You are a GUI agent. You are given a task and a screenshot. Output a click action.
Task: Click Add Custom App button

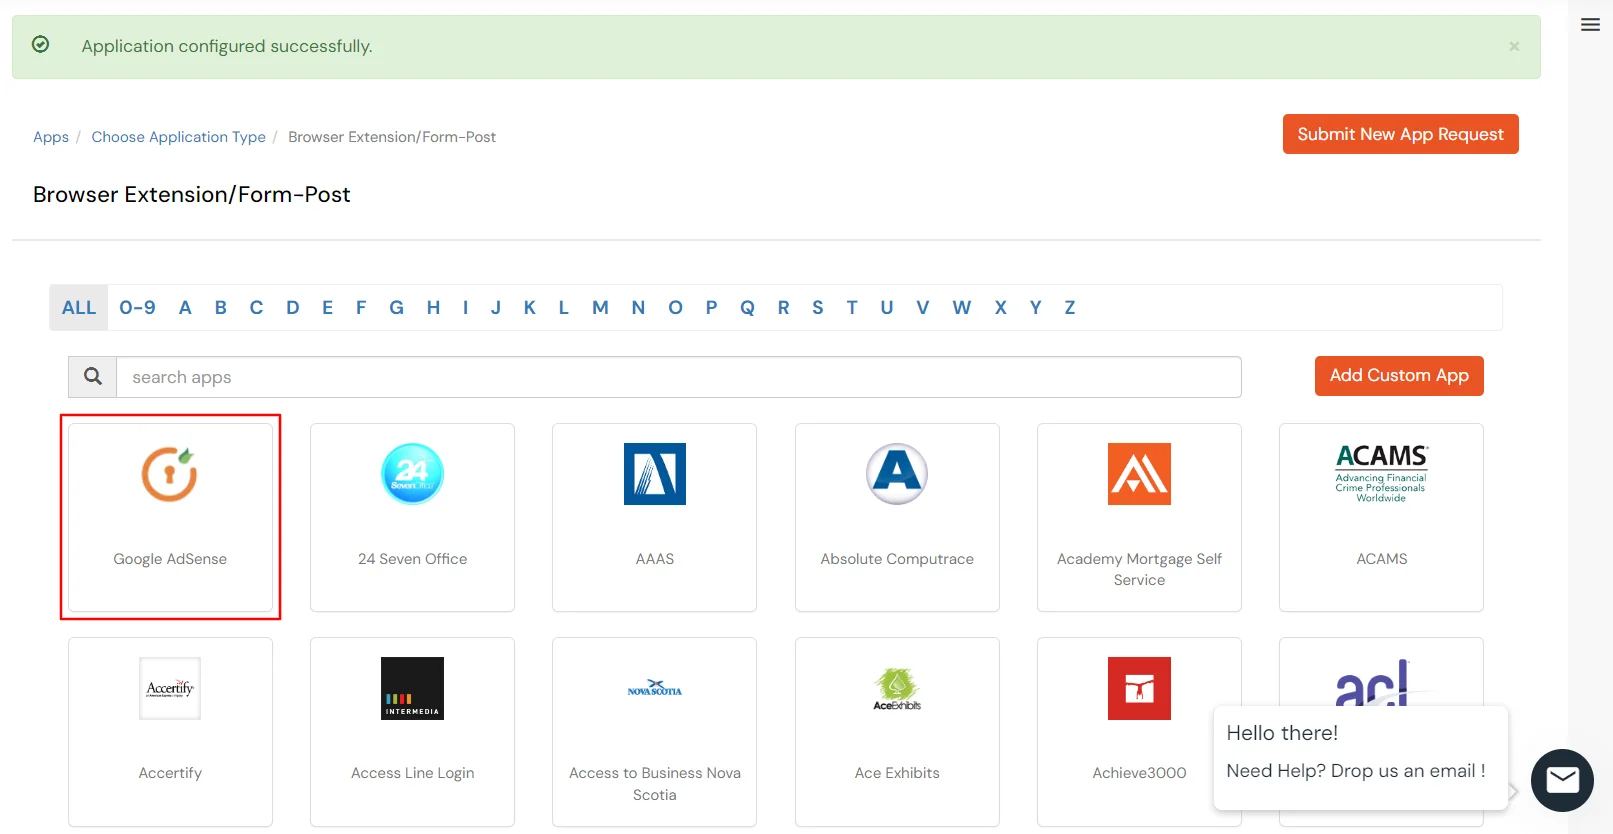[1399, 376]
